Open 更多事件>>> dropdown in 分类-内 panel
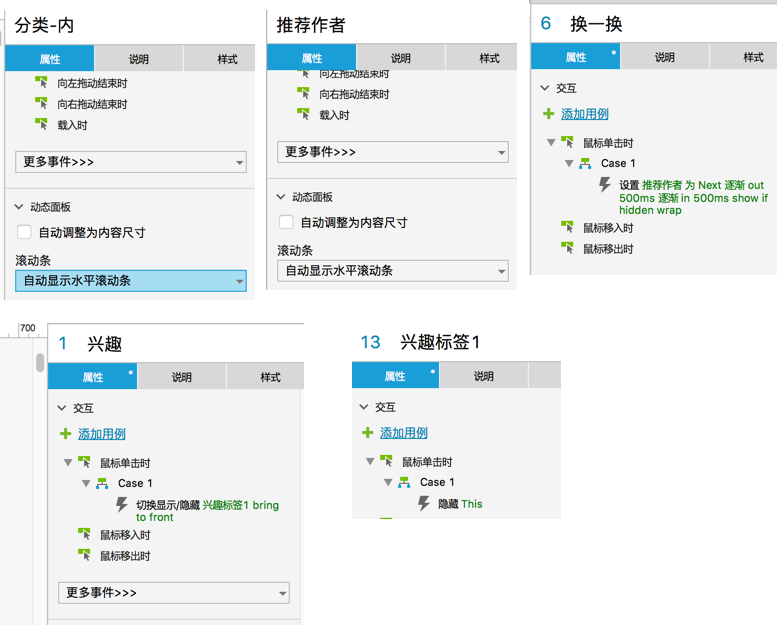778x626 pixels. point(131,162)
